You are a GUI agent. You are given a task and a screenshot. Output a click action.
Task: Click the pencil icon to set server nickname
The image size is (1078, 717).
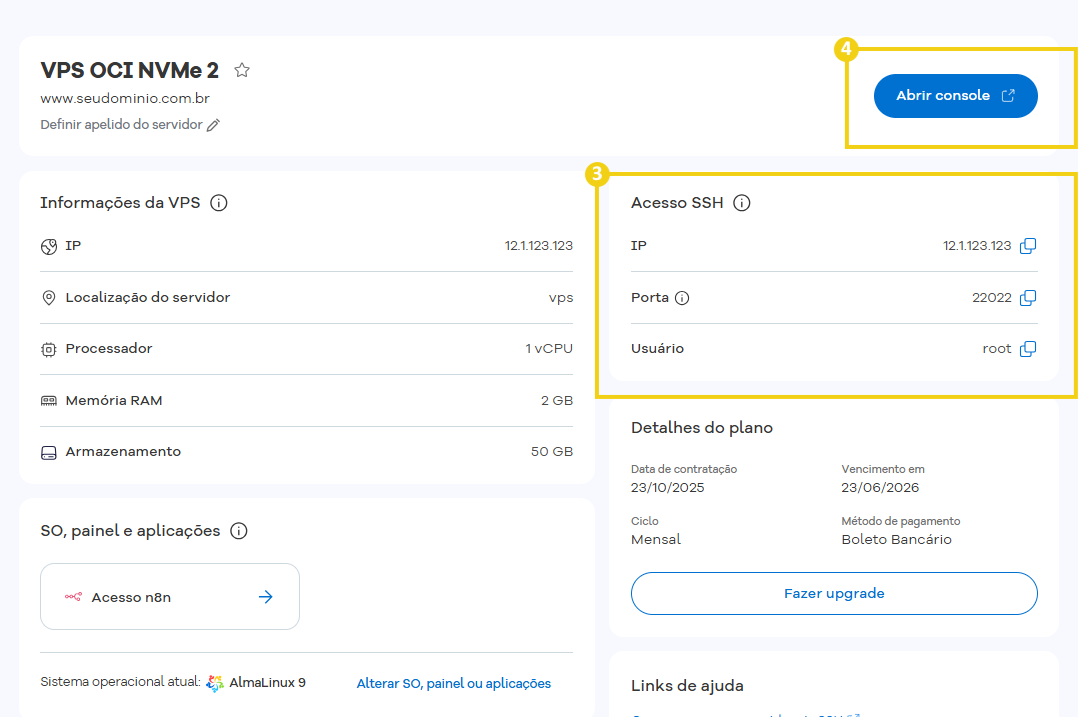[x=213, y=125]
